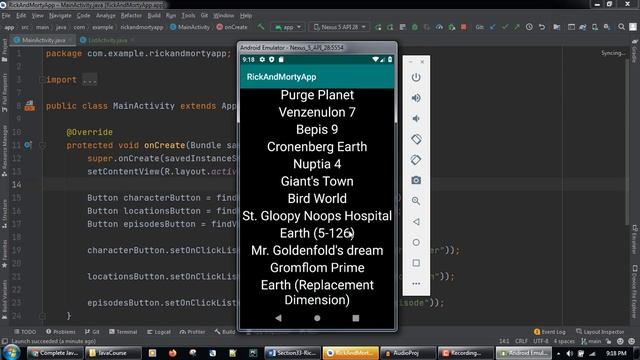Viewport: 640px width, 360px height.
Task: Open the Navigate menu
Action: pyautogui.click(x=60, y=16)
